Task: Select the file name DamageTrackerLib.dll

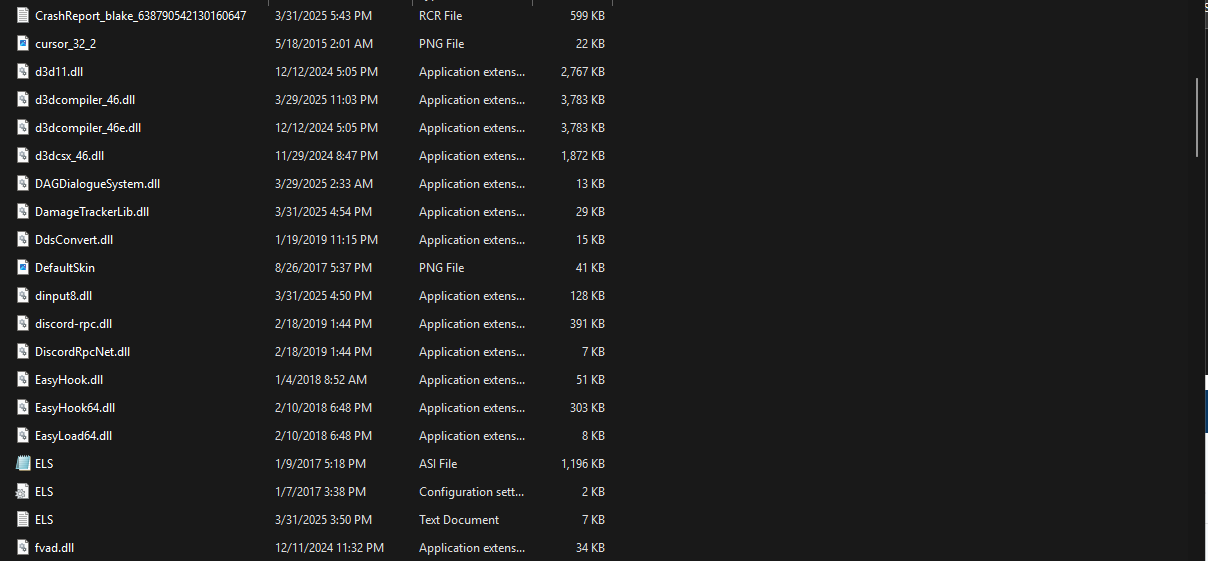Action: 92,212
